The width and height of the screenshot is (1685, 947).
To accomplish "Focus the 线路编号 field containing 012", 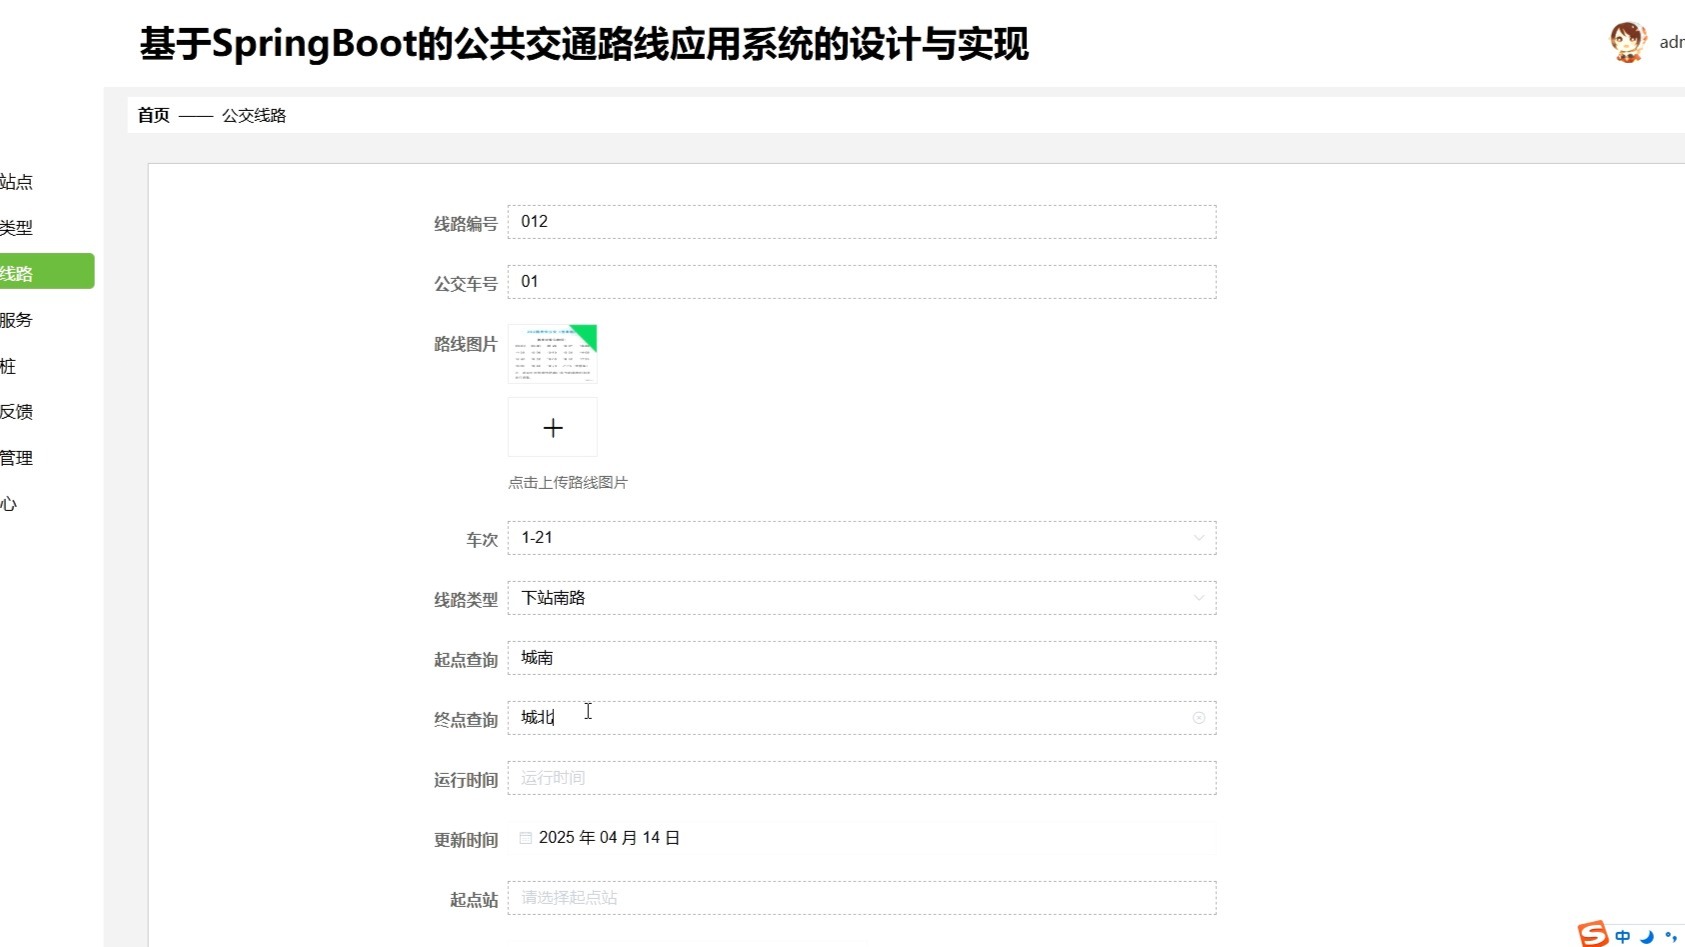I will pos(862,222).
